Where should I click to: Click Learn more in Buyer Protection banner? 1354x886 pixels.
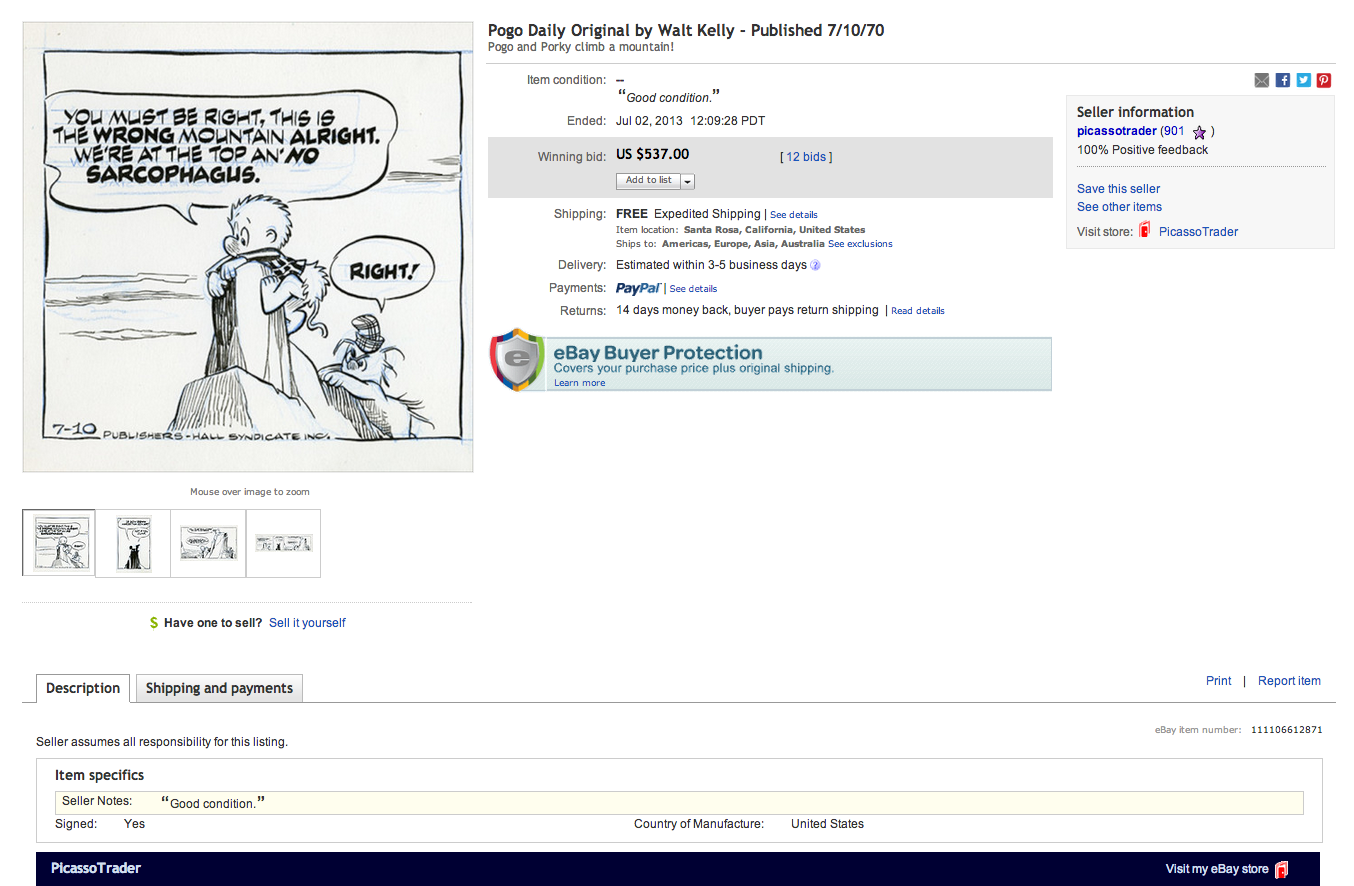click(580, 383)
